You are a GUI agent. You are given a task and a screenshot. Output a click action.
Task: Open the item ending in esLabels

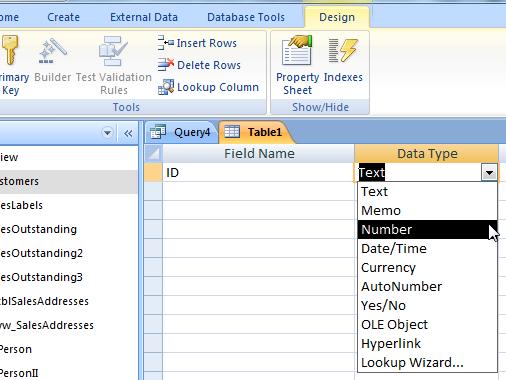68,205
